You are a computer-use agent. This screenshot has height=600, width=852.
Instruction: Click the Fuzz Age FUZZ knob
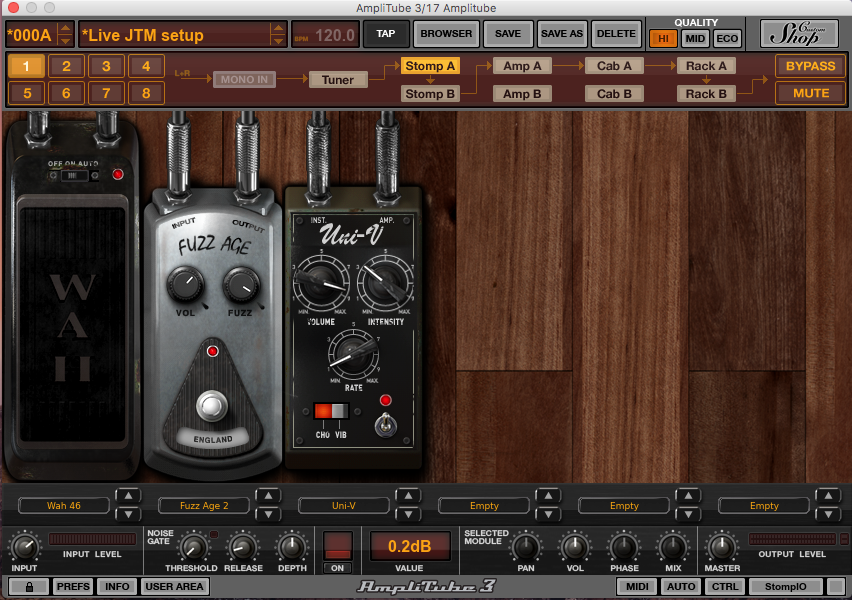(241, 284)
